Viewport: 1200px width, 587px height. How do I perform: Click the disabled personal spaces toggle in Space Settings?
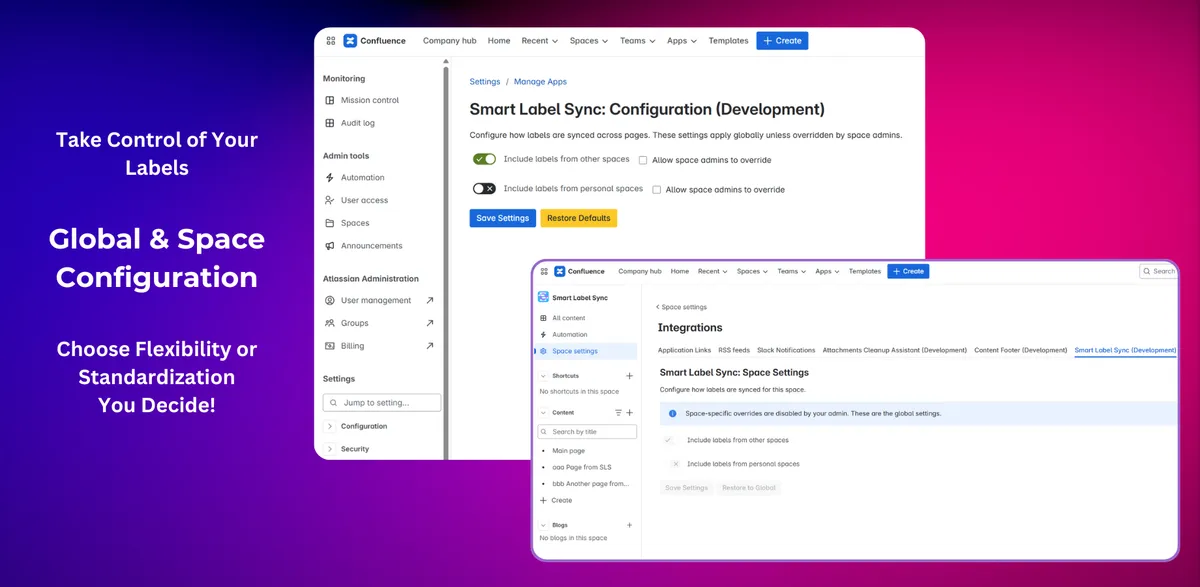tap(671, 464)
